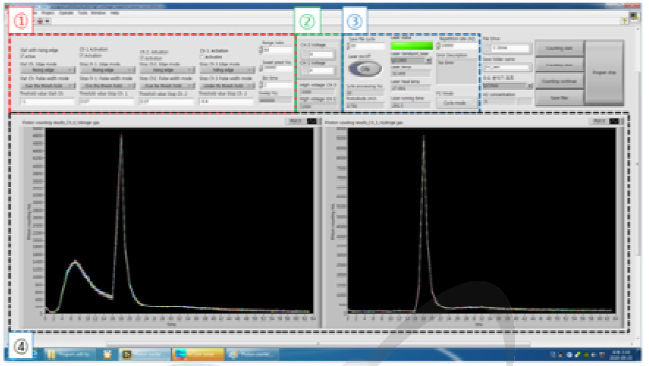Open Start Ch. Edge mode dropdown

pyautogui.click(x=48, y=70)
